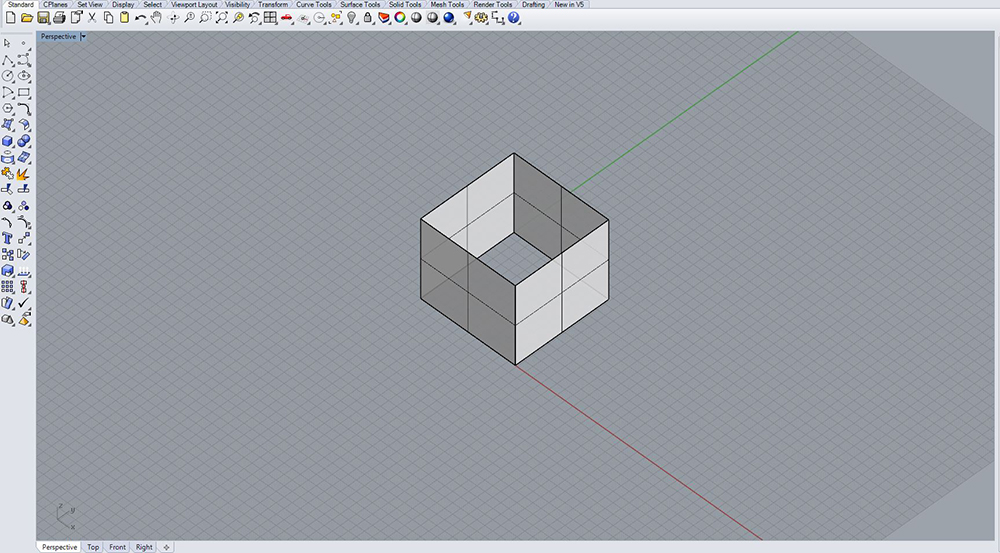Viewport: 1000px width, 553px height.
Task: Select the rectangular Array grid icon
Action: (x=7, y=287)
